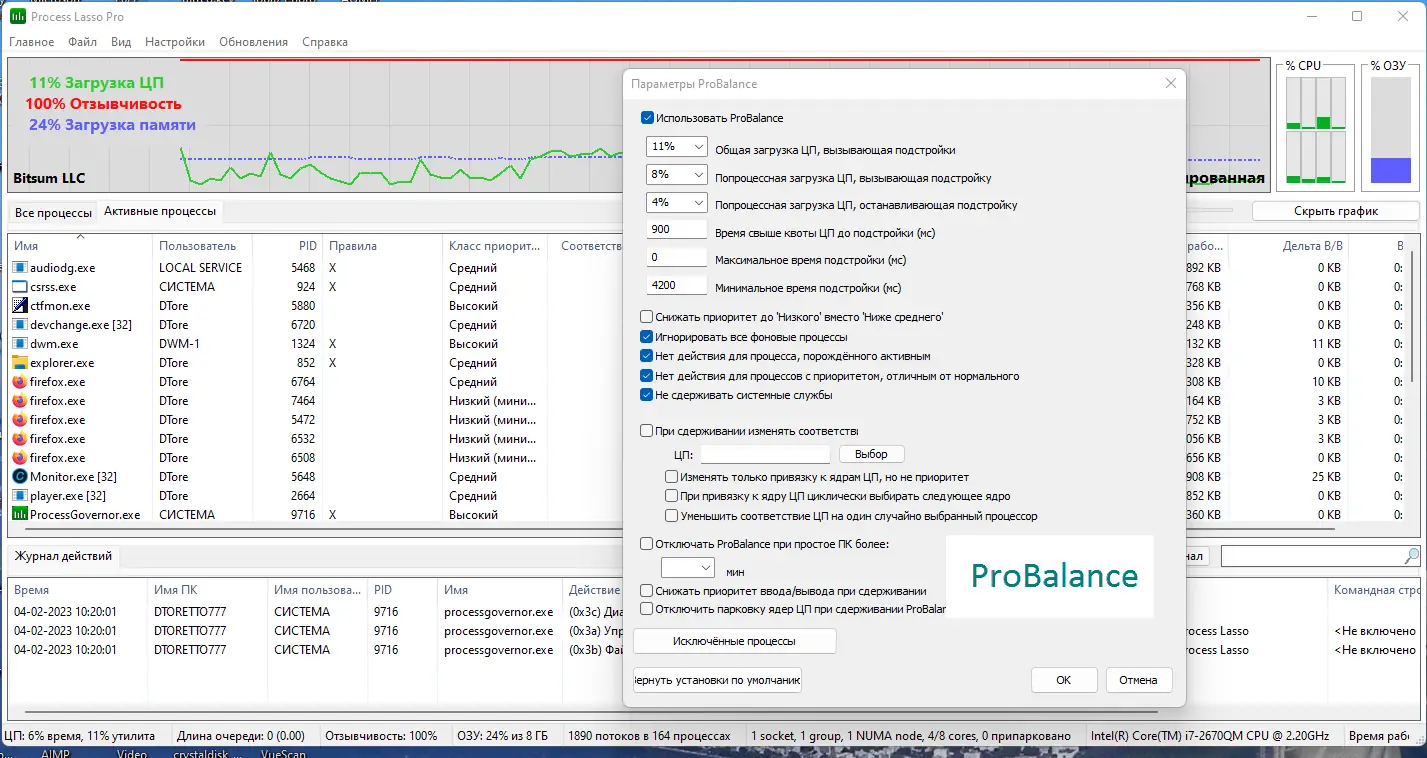The width and height of the screenshot is (1427, 758).
Task: Click the Firefox icon in the PID 6508 row
Action: coord(20,458)
